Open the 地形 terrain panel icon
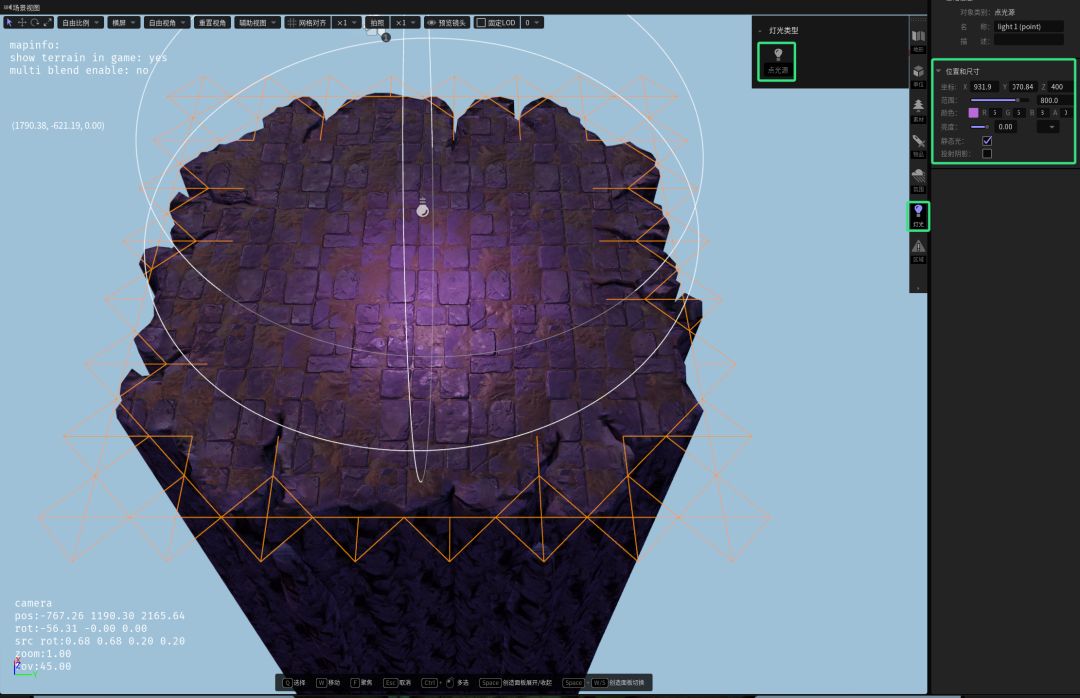Screen dimensions: 1080x698 coord(918,39)
